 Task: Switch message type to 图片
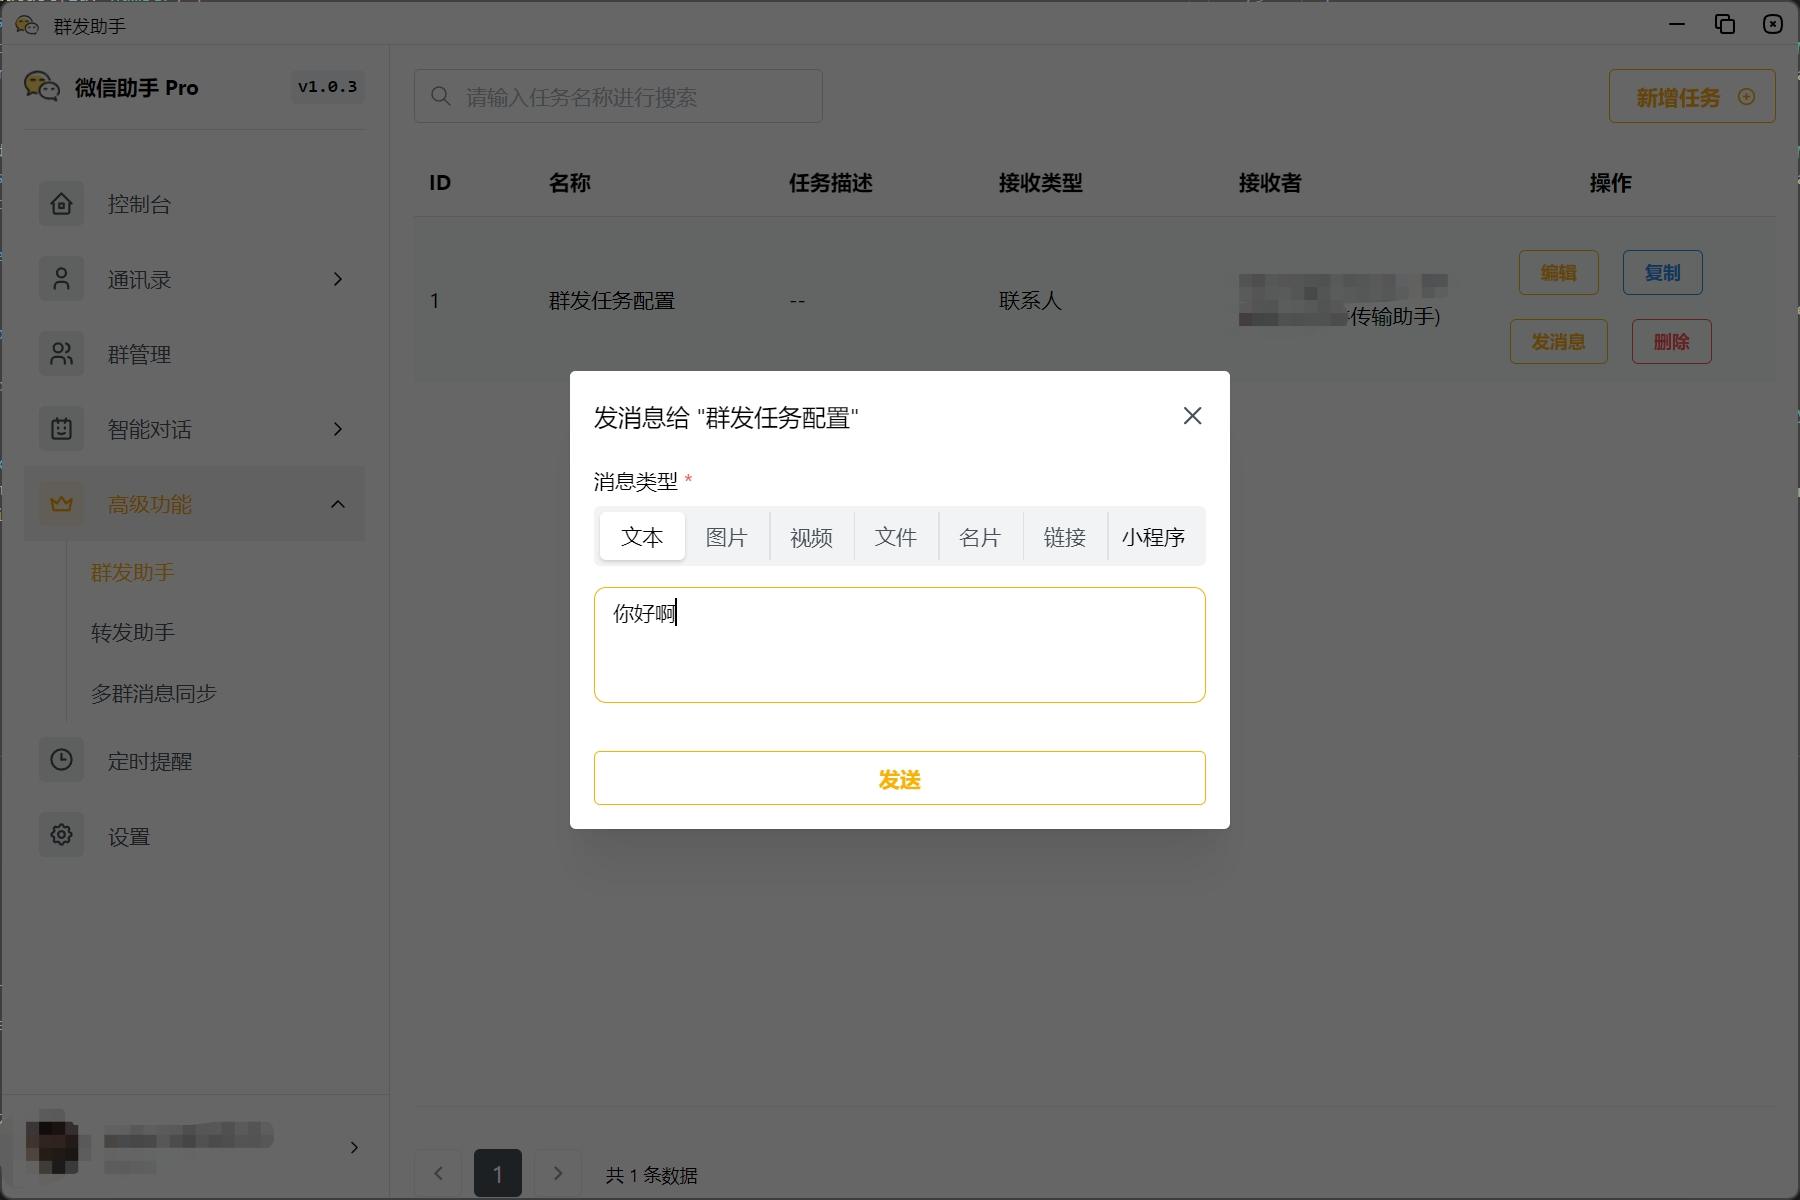(727, 537)
